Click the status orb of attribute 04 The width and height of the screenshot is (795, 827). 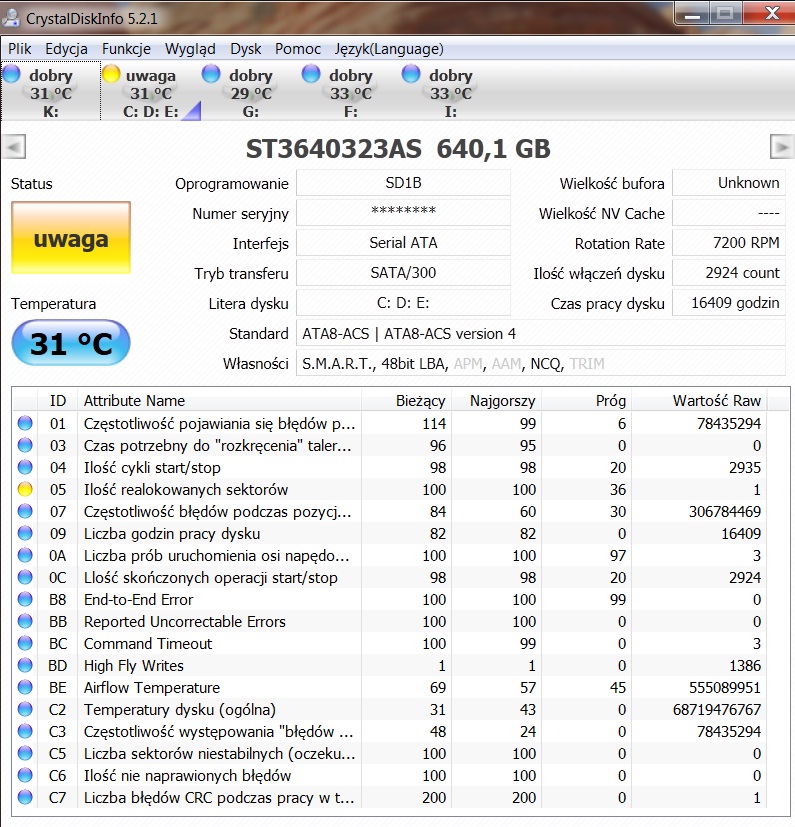click(x=25, y=467)
